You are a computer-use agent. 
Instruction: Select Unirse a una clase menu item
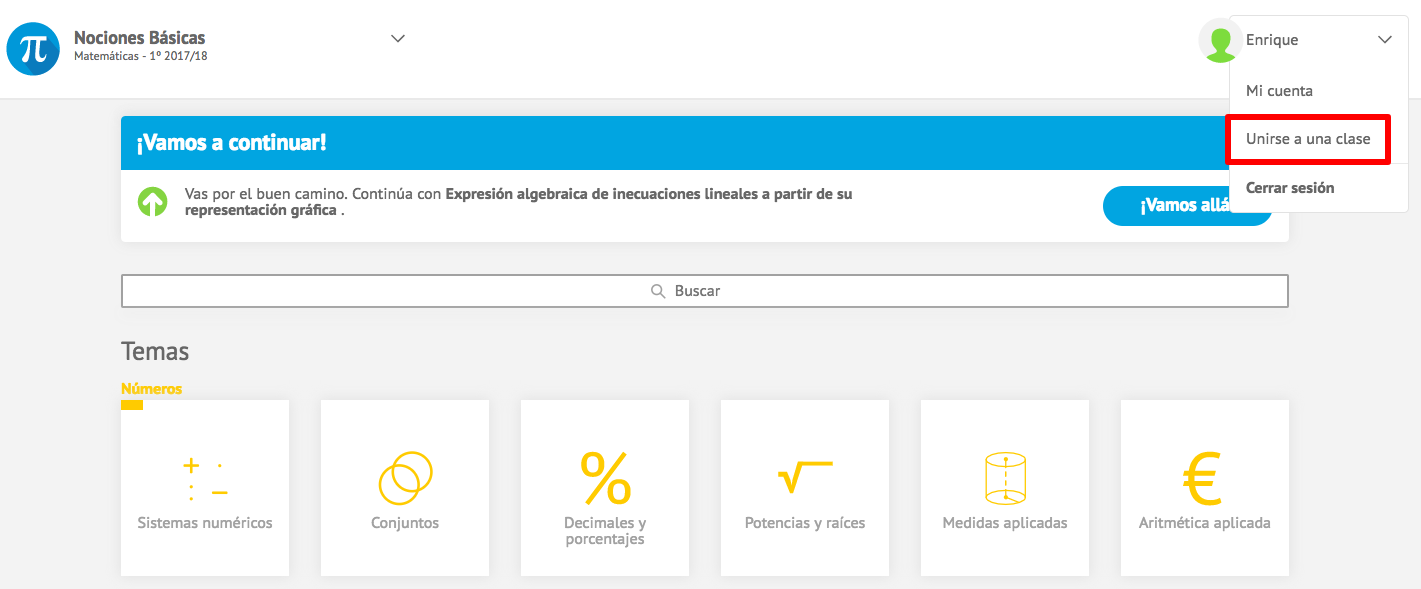coord(1307,139)
